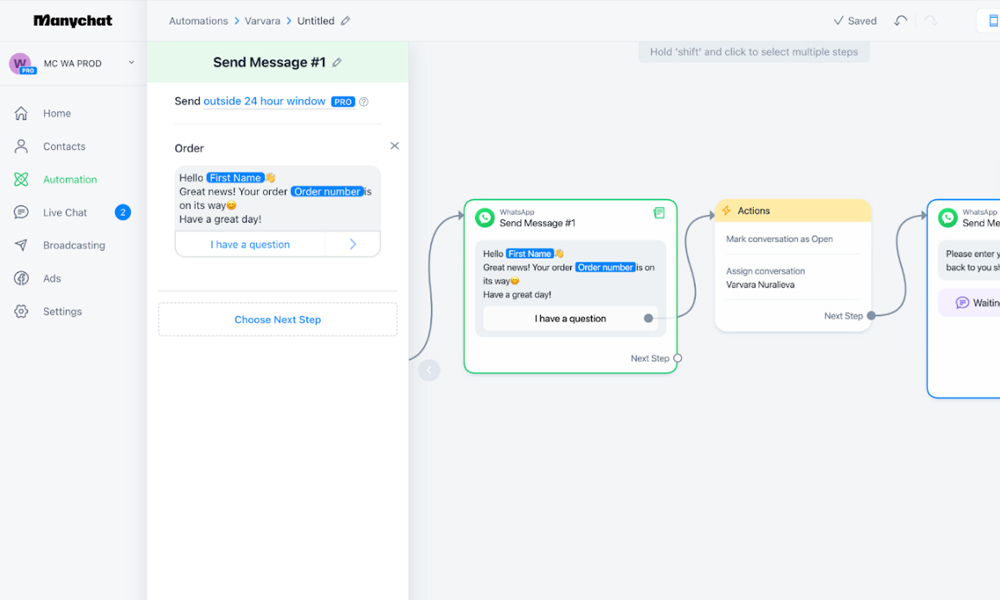Screen dimensions: 1000x600
Task: Click the Send Message #1 panel title
Action: [269, 62]
